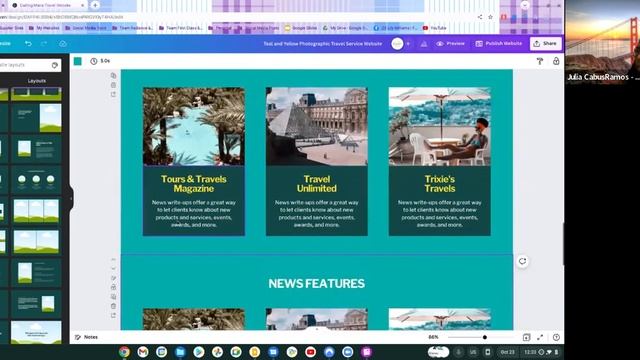
Task: Select the two-image strip layout
Action: (36, 242)
